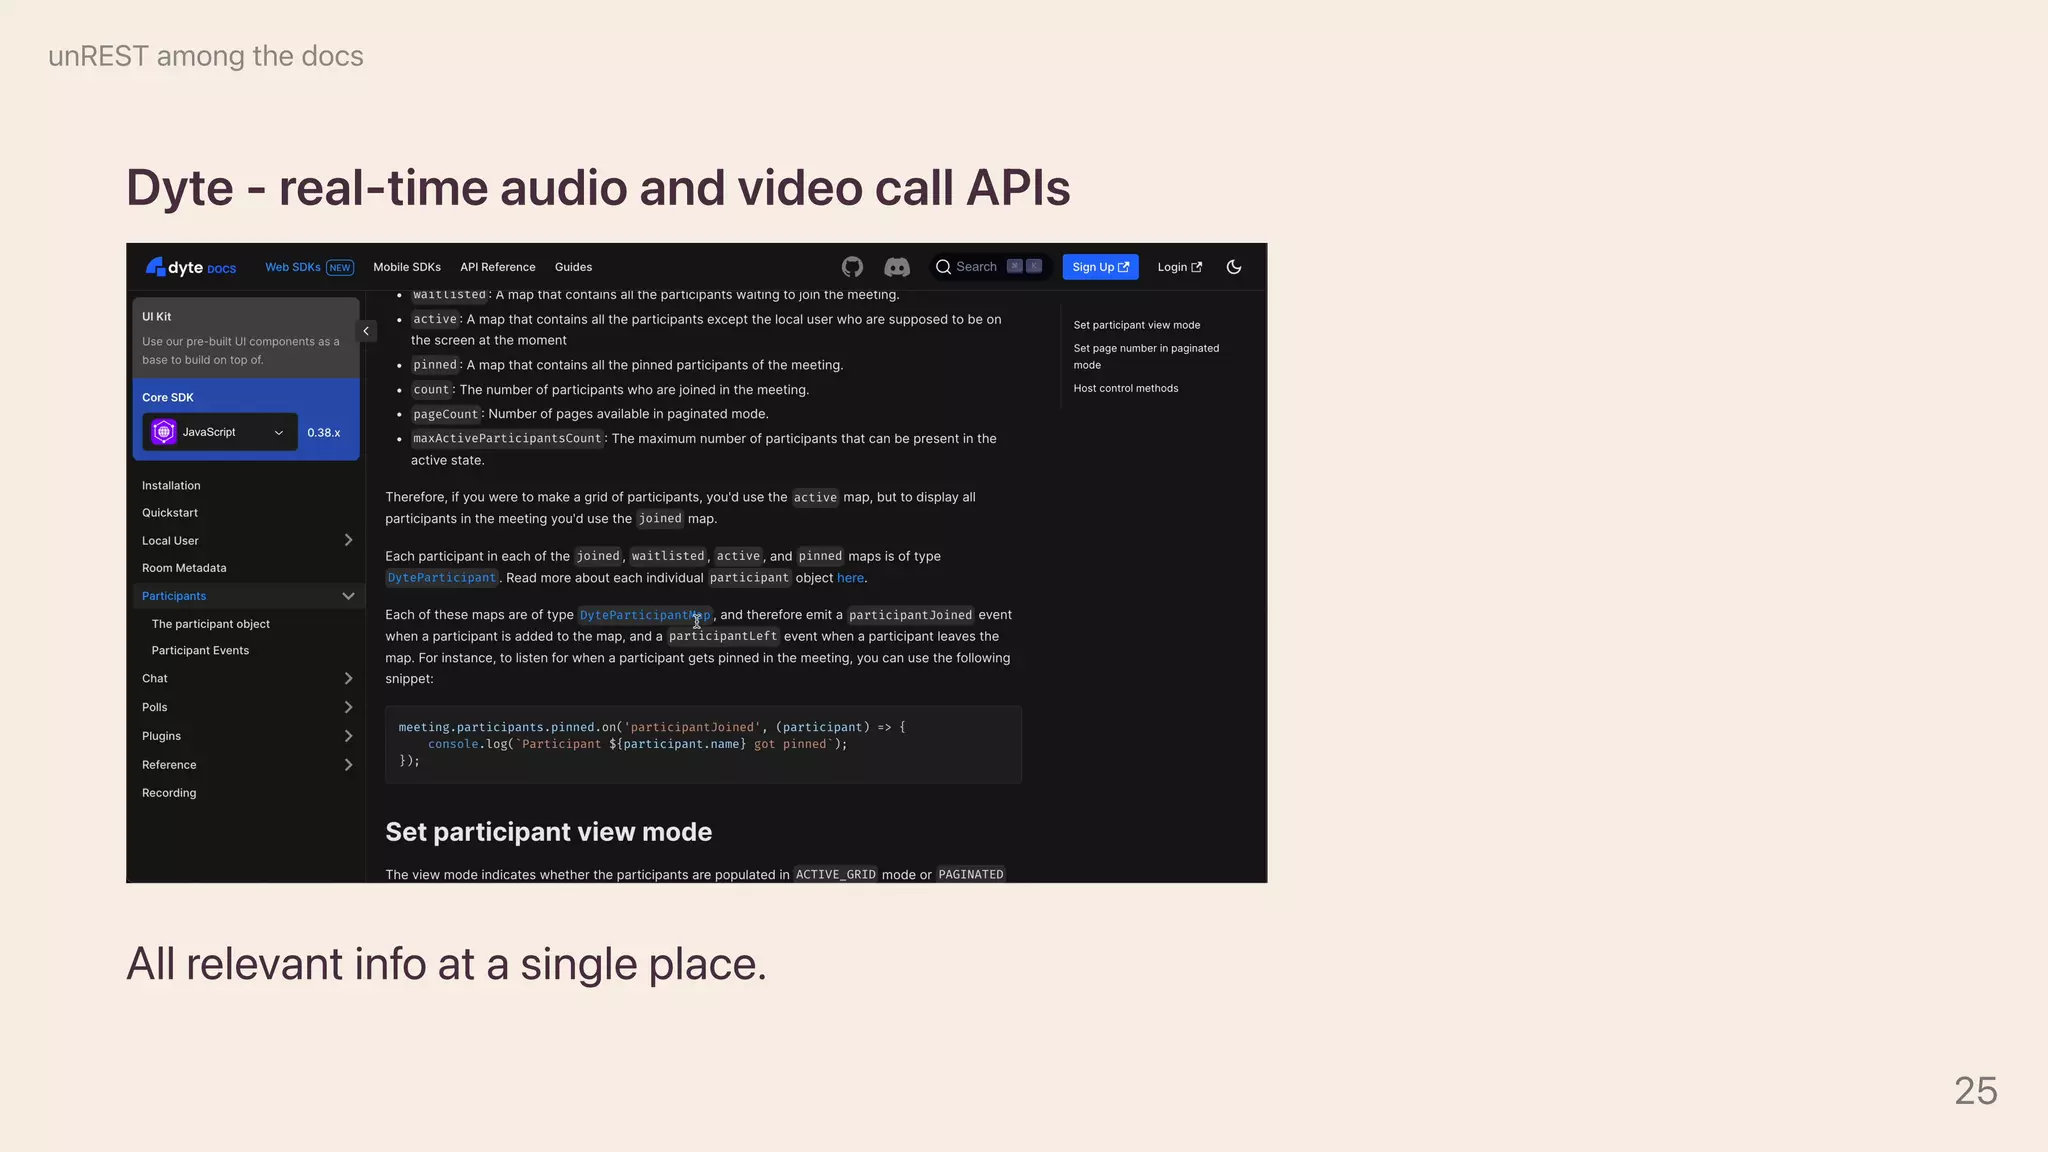Expand the Plugins section
This screenshot has height=1152, width=2048.
(348, 736)
